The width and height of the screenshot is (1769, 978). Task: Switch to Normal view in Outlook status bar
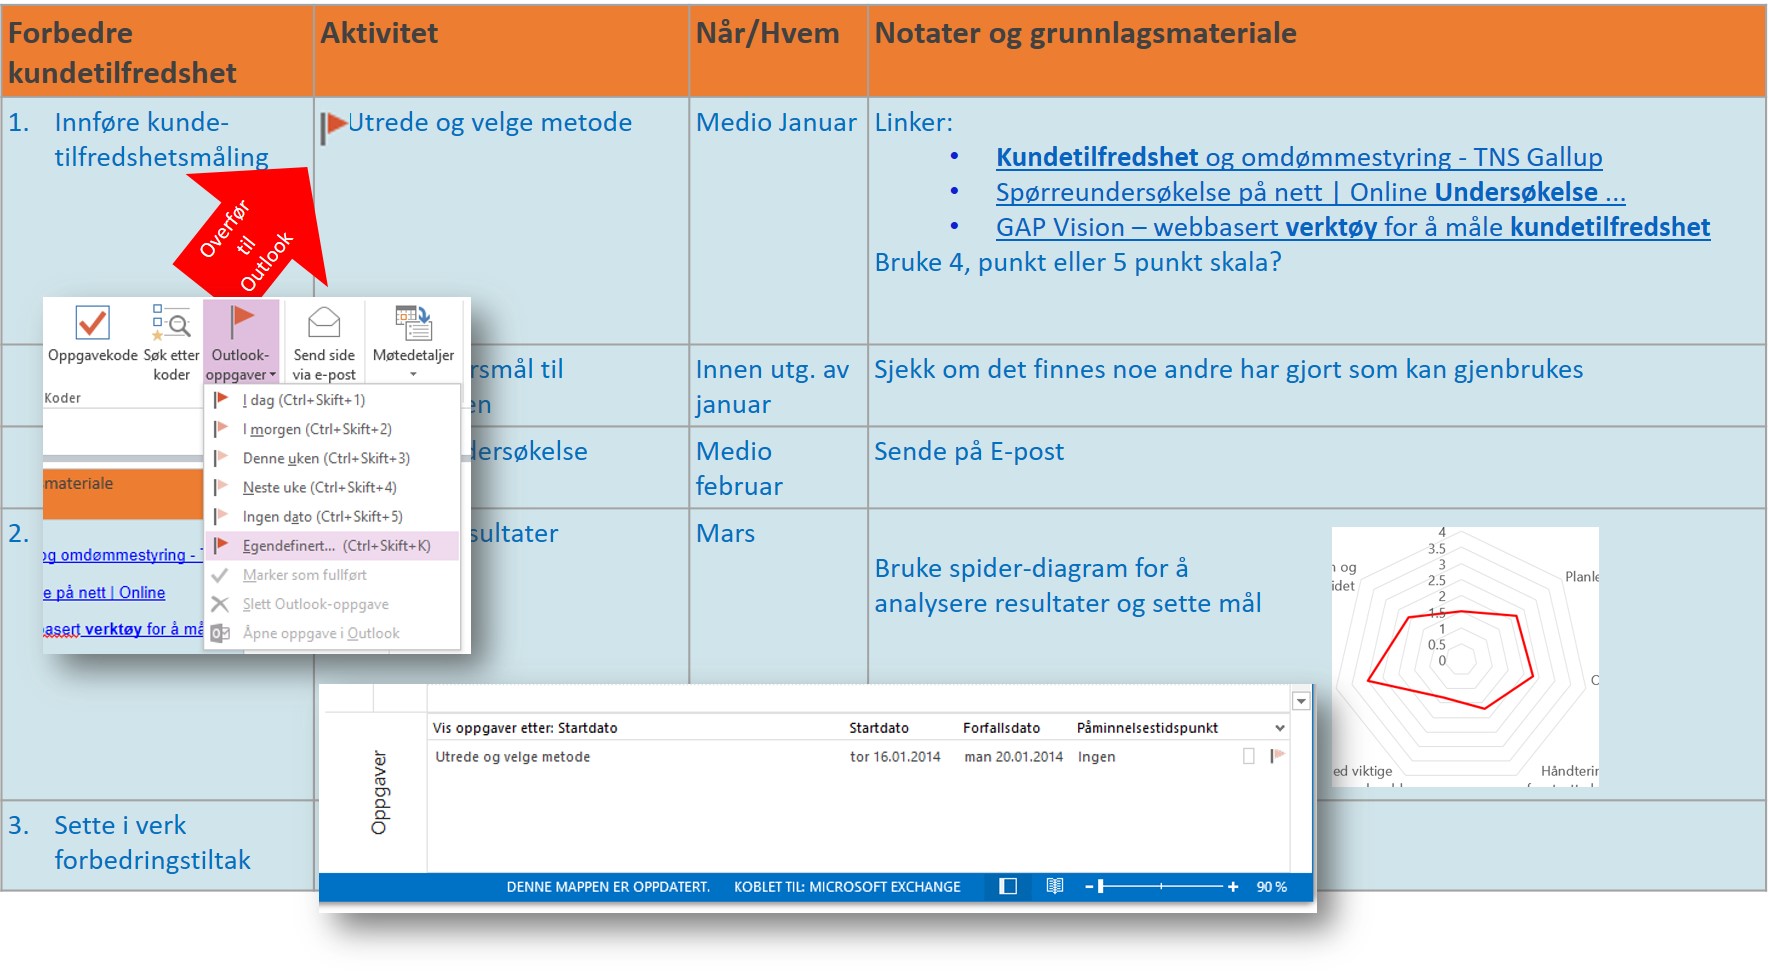coord(1008,886)
